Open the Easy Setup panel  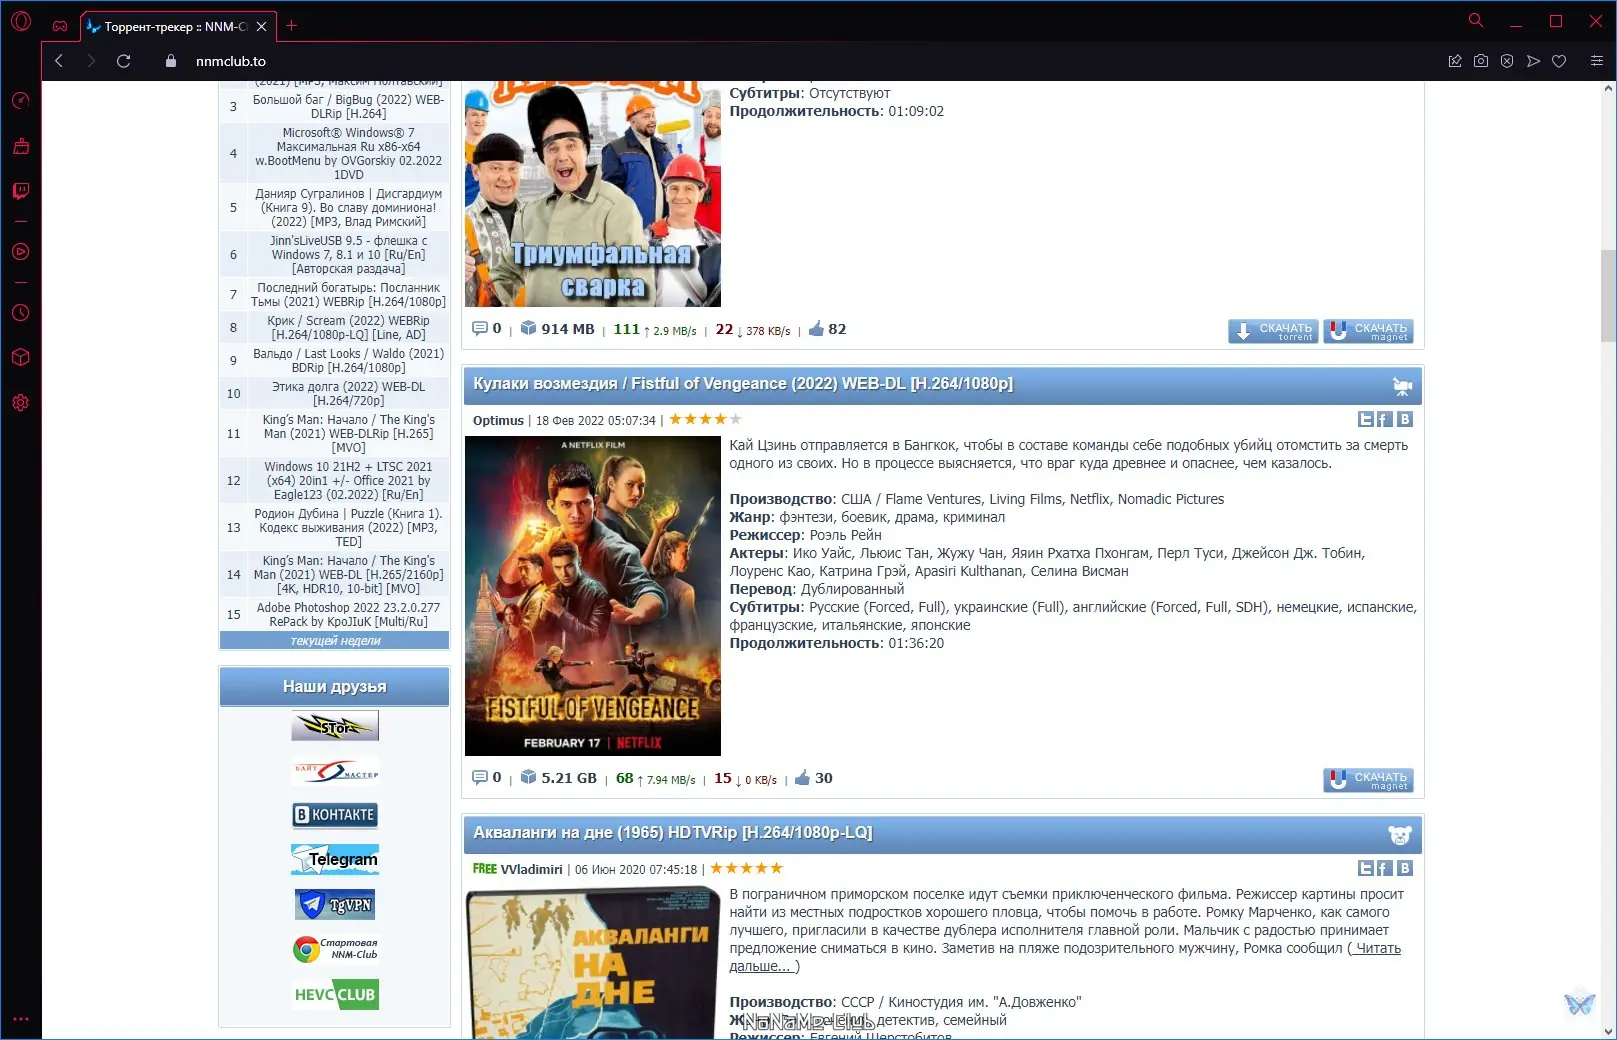click(x=1597, y=61)
